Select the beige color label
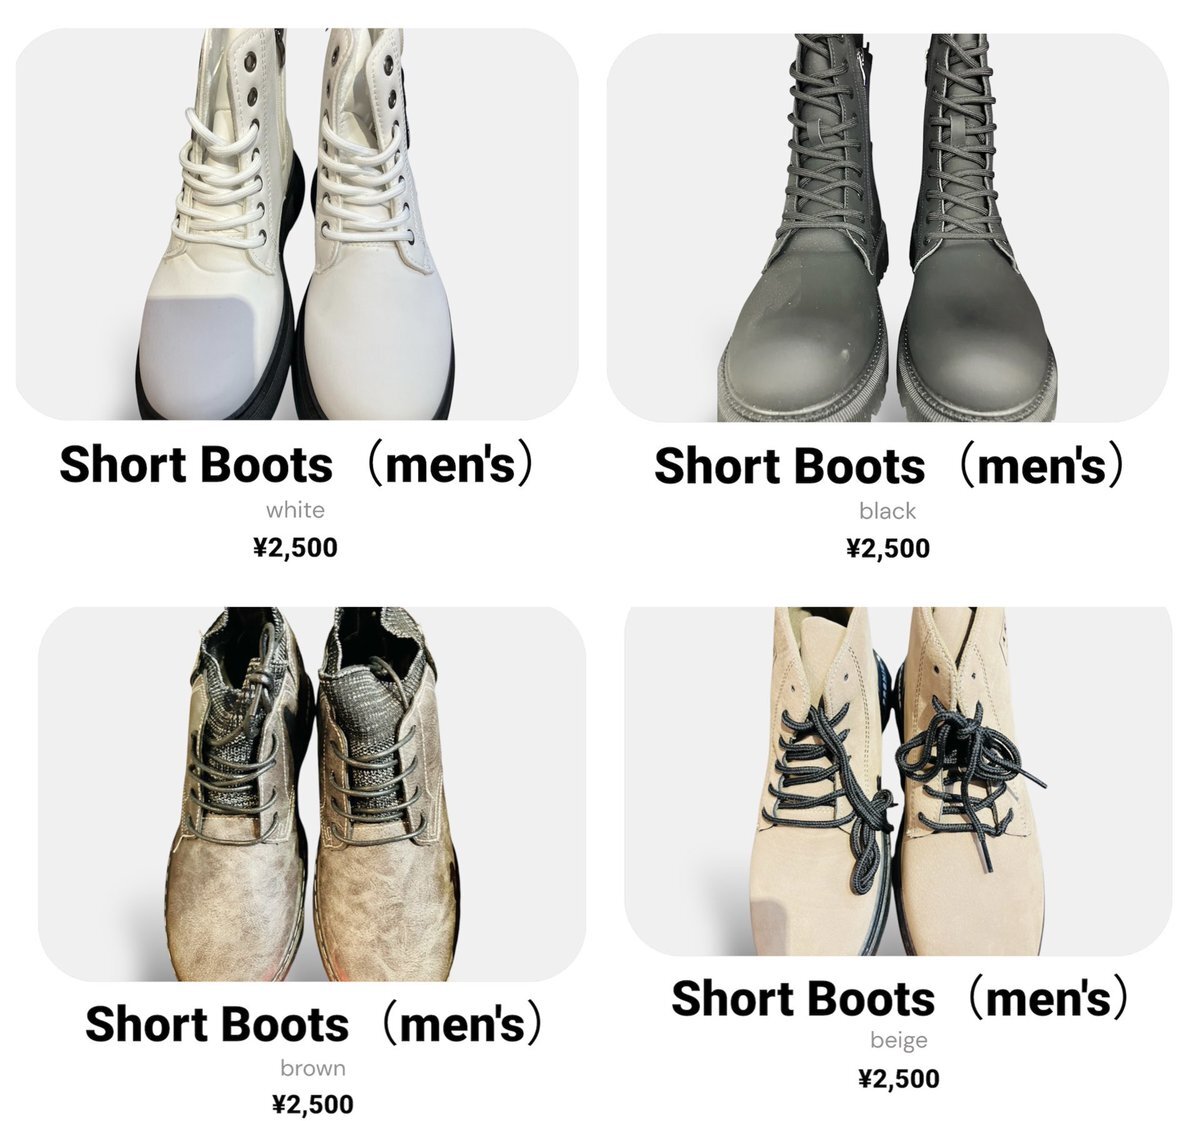The image size is (1200, 1121). click(x=899, y=1041)
